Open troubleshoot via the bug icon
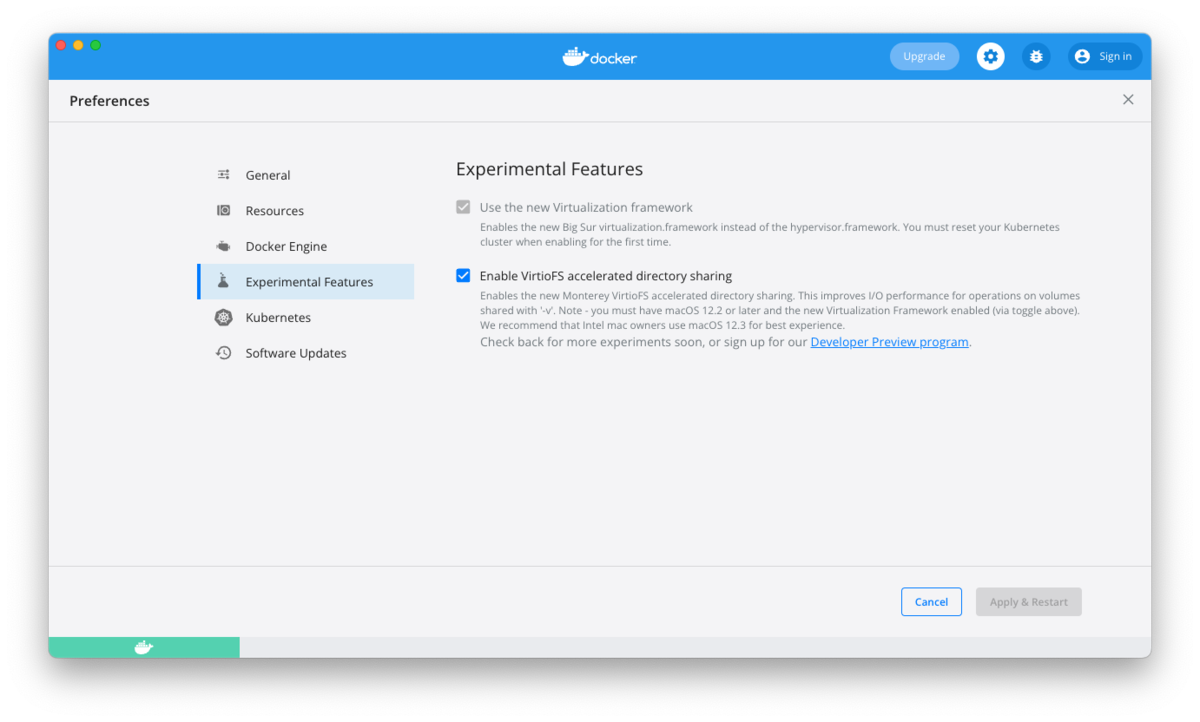 pyautogui.click(x=1036, y=57)
